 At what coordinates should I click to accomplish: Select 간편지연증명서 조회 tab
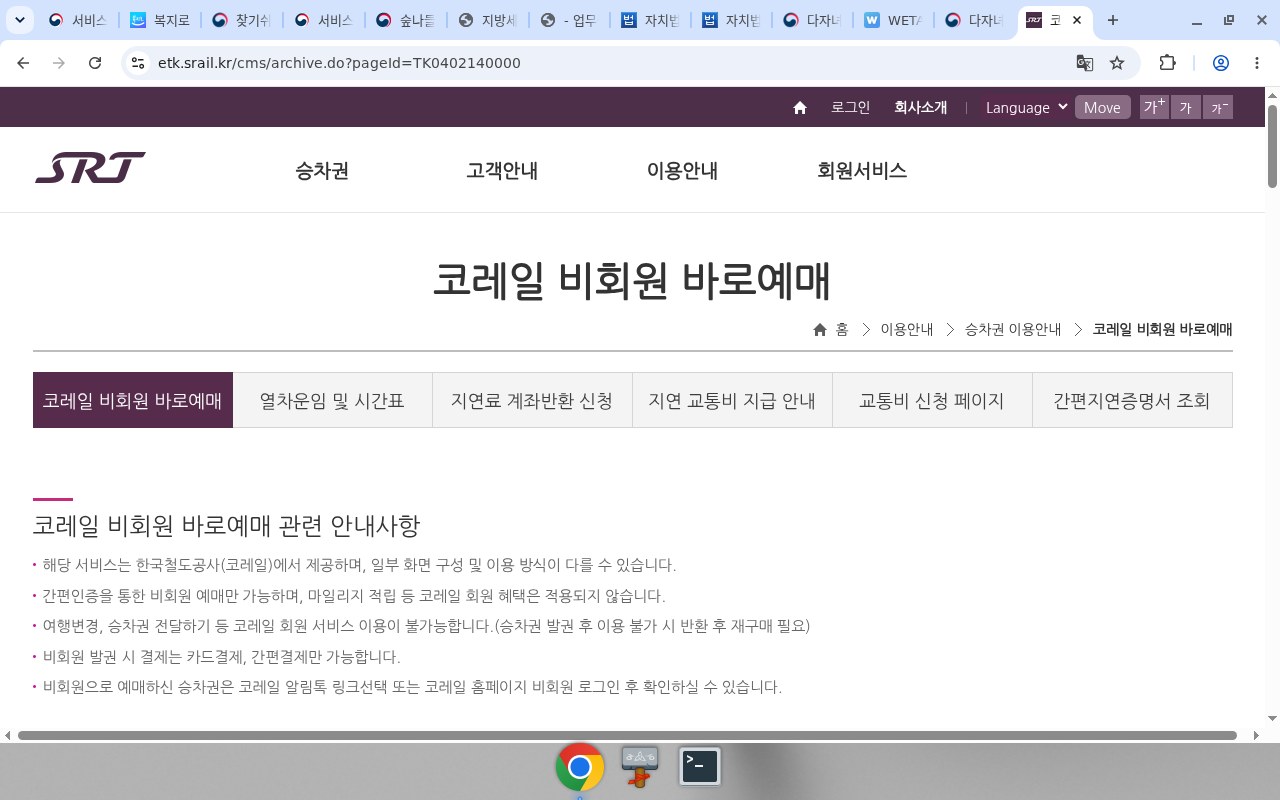(x=1132, y=400)
